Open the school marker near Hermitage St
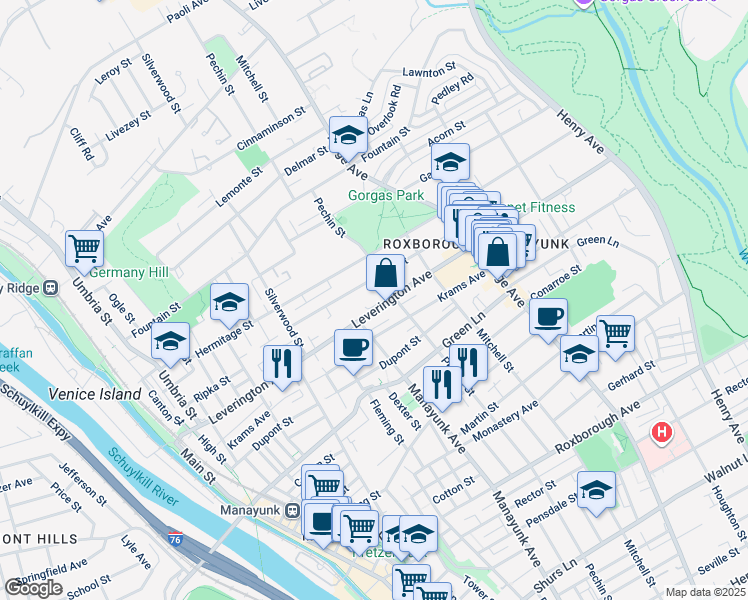 pos(229,302)
